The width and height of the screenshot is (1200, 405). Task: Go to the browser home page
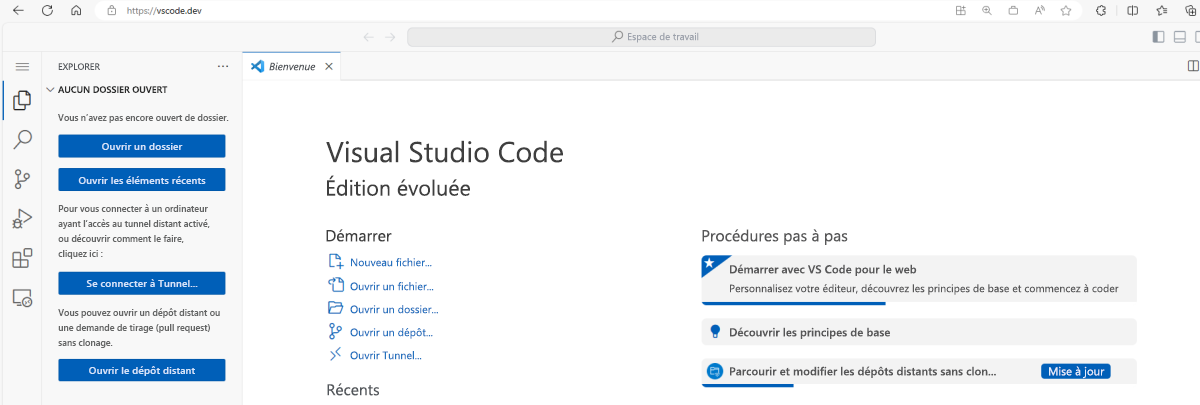tap(76, 10)
